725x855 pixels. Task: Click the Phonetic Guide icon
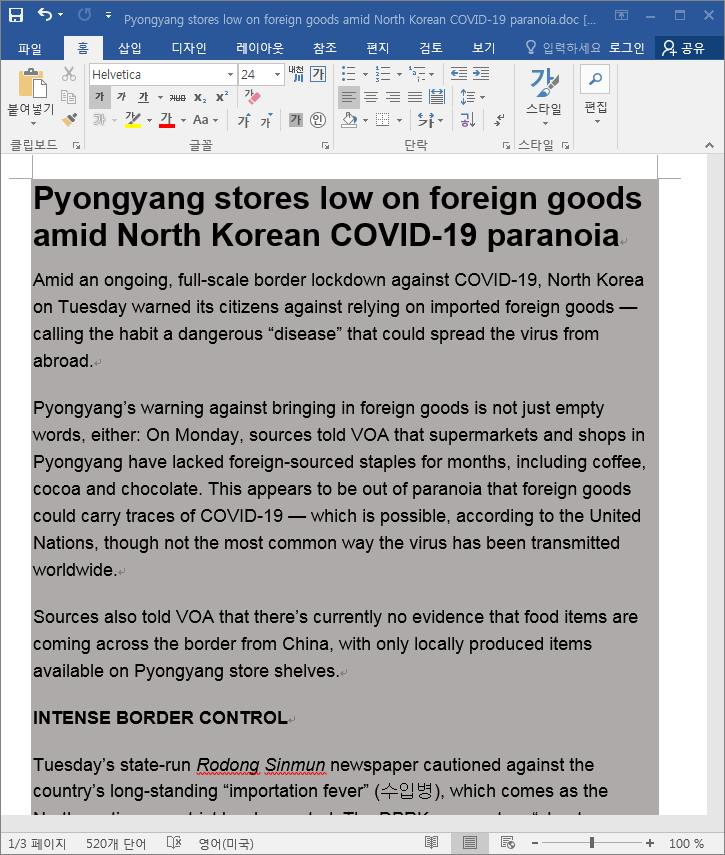[x=297, y=74]
